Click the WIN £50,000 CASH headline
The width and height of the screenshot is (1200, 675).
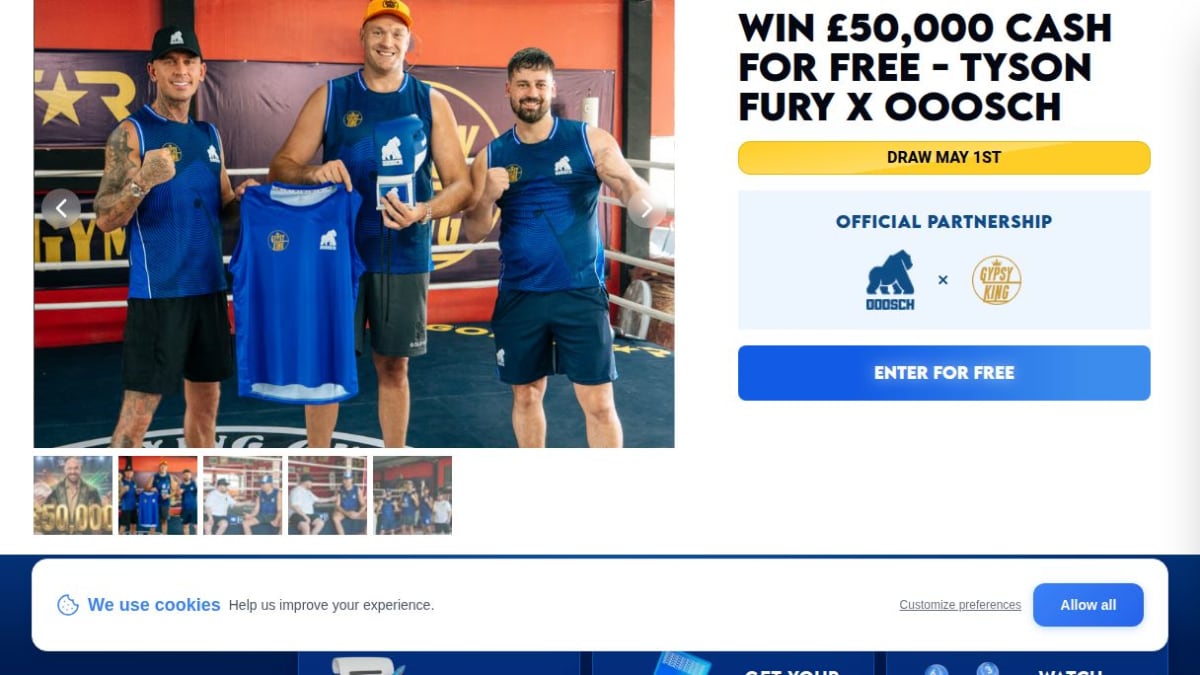pos(925,67)
